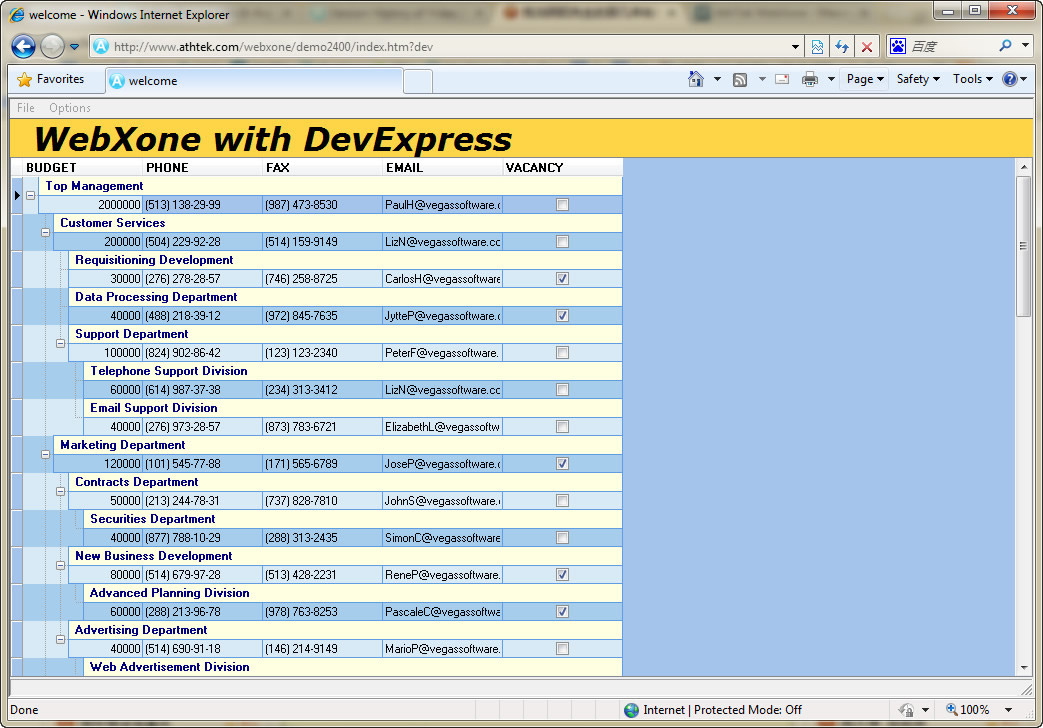Click the BUDGET column header
The height and width of the screenshot is (728, 1043).
click(52, 167)
